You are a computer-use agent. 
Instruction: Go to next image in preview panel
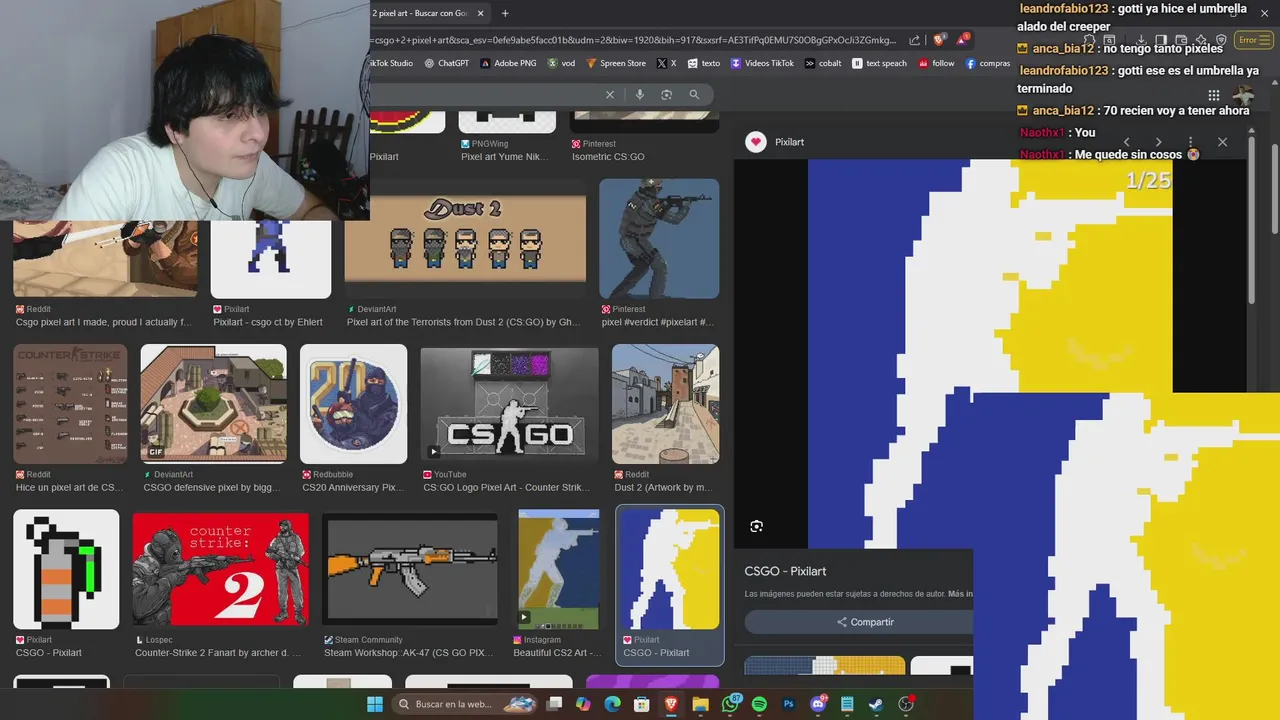(1159, 142)
